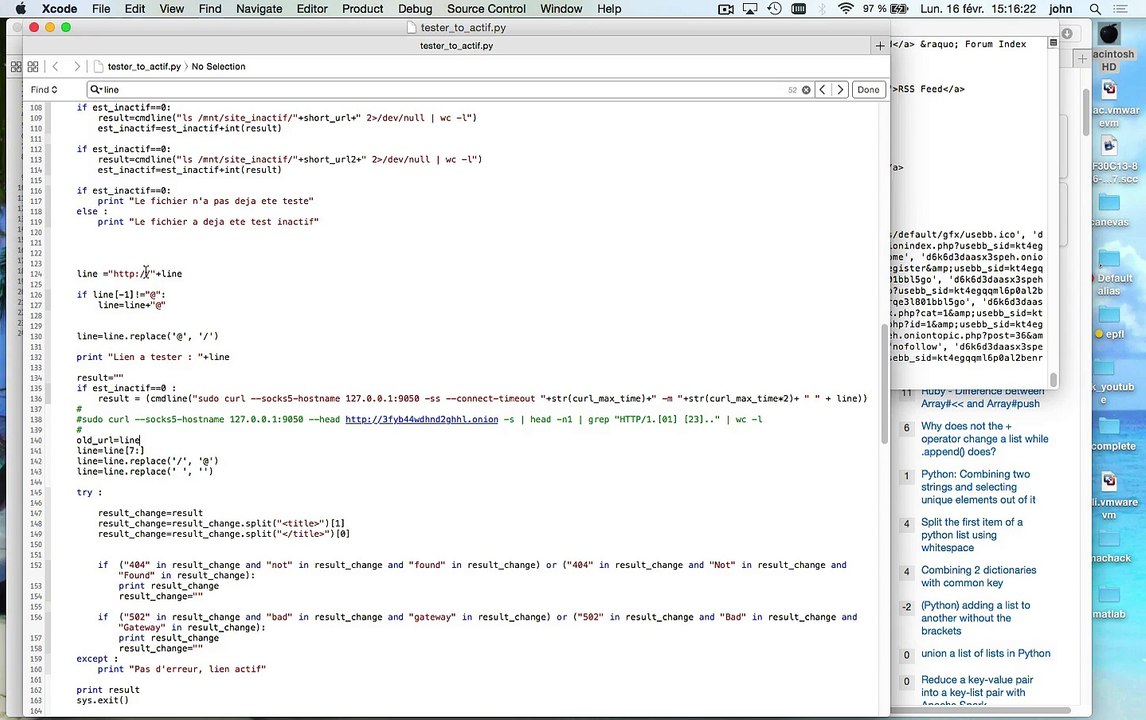Open Wi-Fi status menu
The image size is (1146, 720).
tap(846, 9)
